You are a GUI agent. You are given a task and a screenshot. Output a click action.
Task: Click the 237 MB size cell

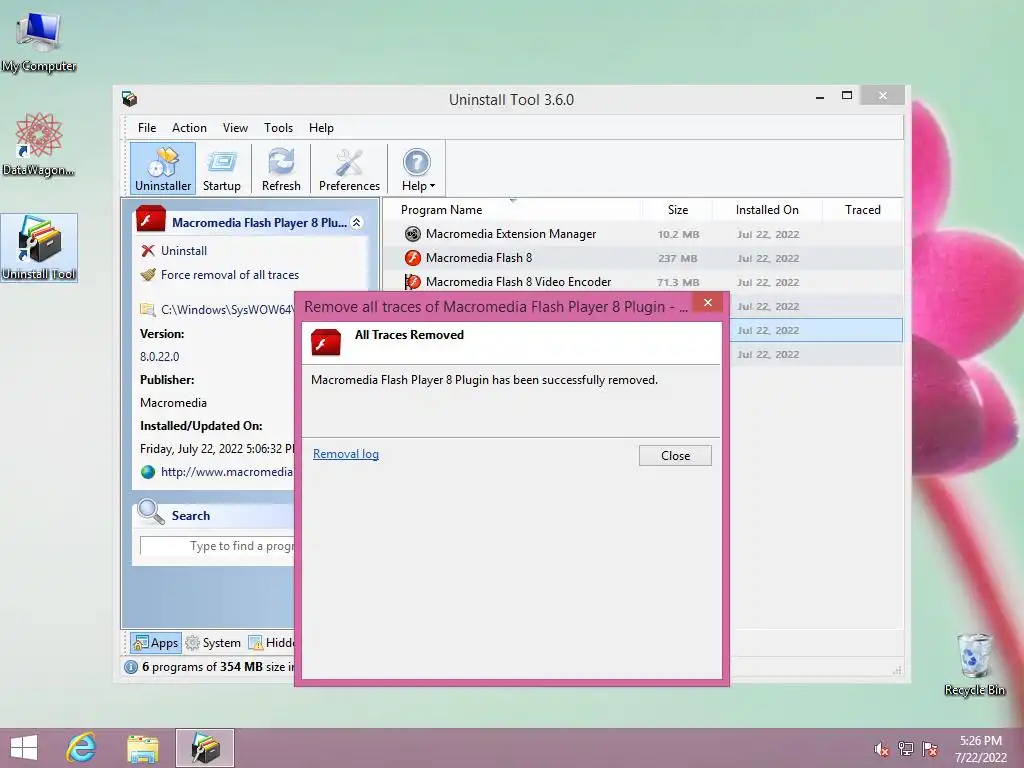click(x=678, y=259)
